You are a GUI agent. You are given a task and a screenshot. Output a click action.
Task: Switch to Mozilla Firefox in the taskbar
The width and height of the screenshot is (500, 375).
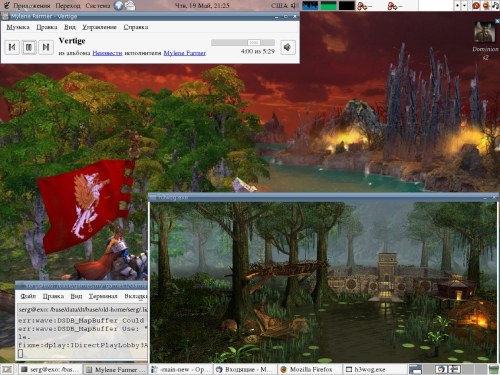[x=310, y=369]
